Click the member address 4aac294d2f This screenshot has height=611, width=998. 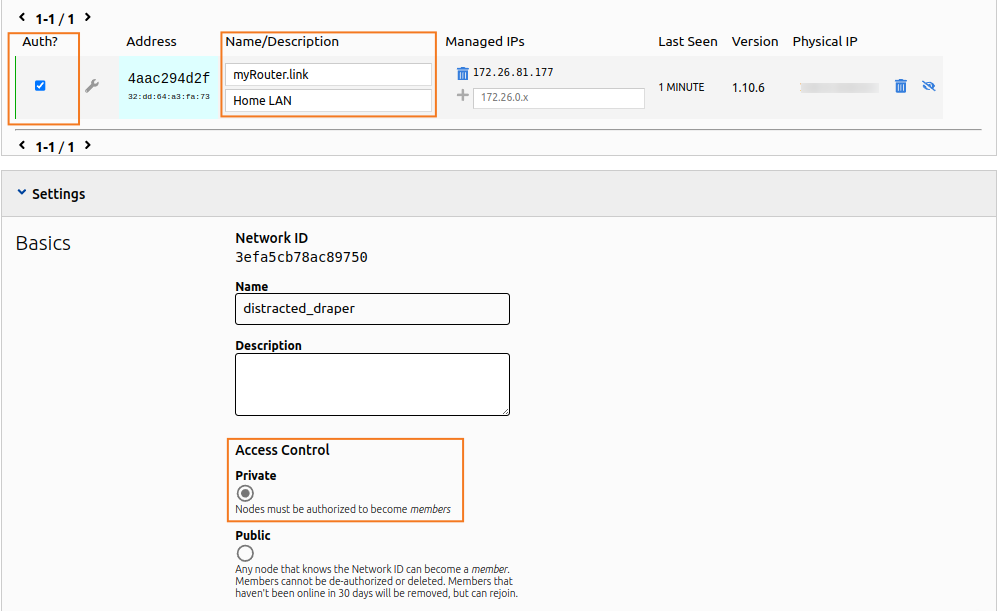[168, 78]
